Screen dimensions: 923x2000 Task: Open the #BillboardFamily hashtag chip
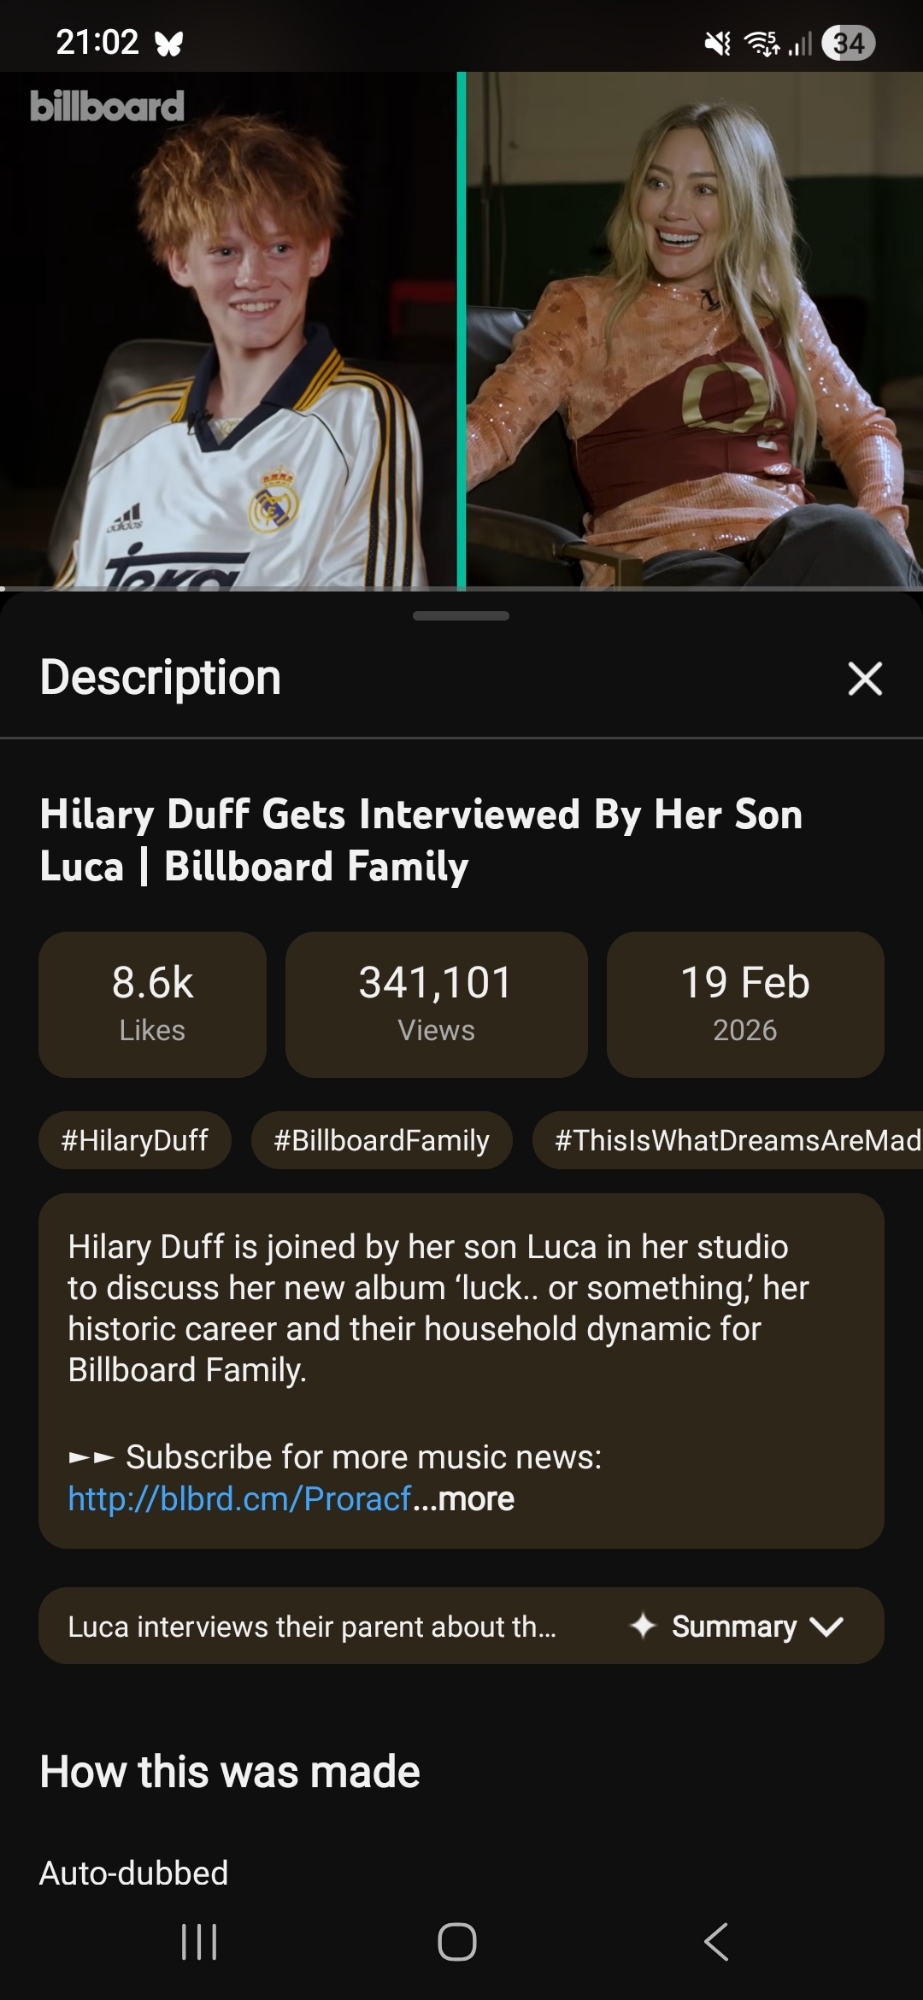tap(381, 1140)
